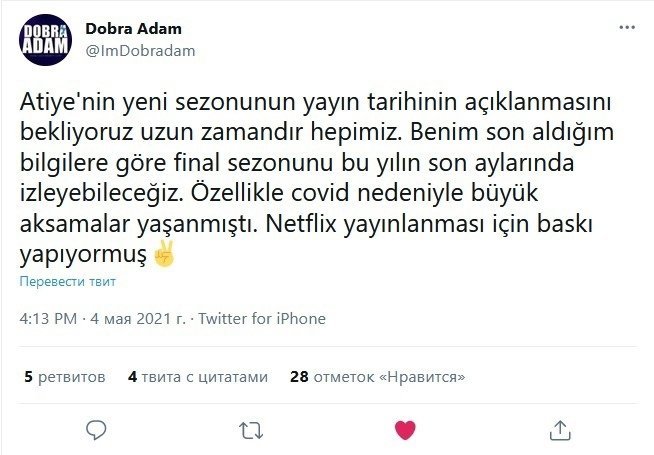Show the 4 твита с цитатами
This screenshot has height=455, width=654.
coord(198,377)
